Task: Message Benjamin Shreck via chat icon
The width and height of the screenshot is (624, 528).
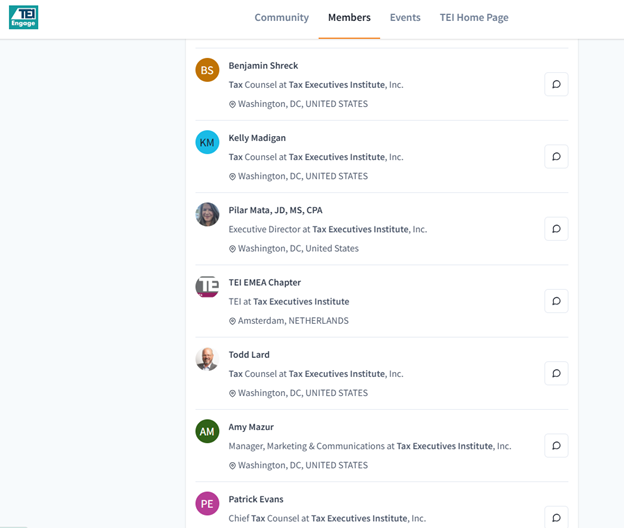Action: pos(556,84)
